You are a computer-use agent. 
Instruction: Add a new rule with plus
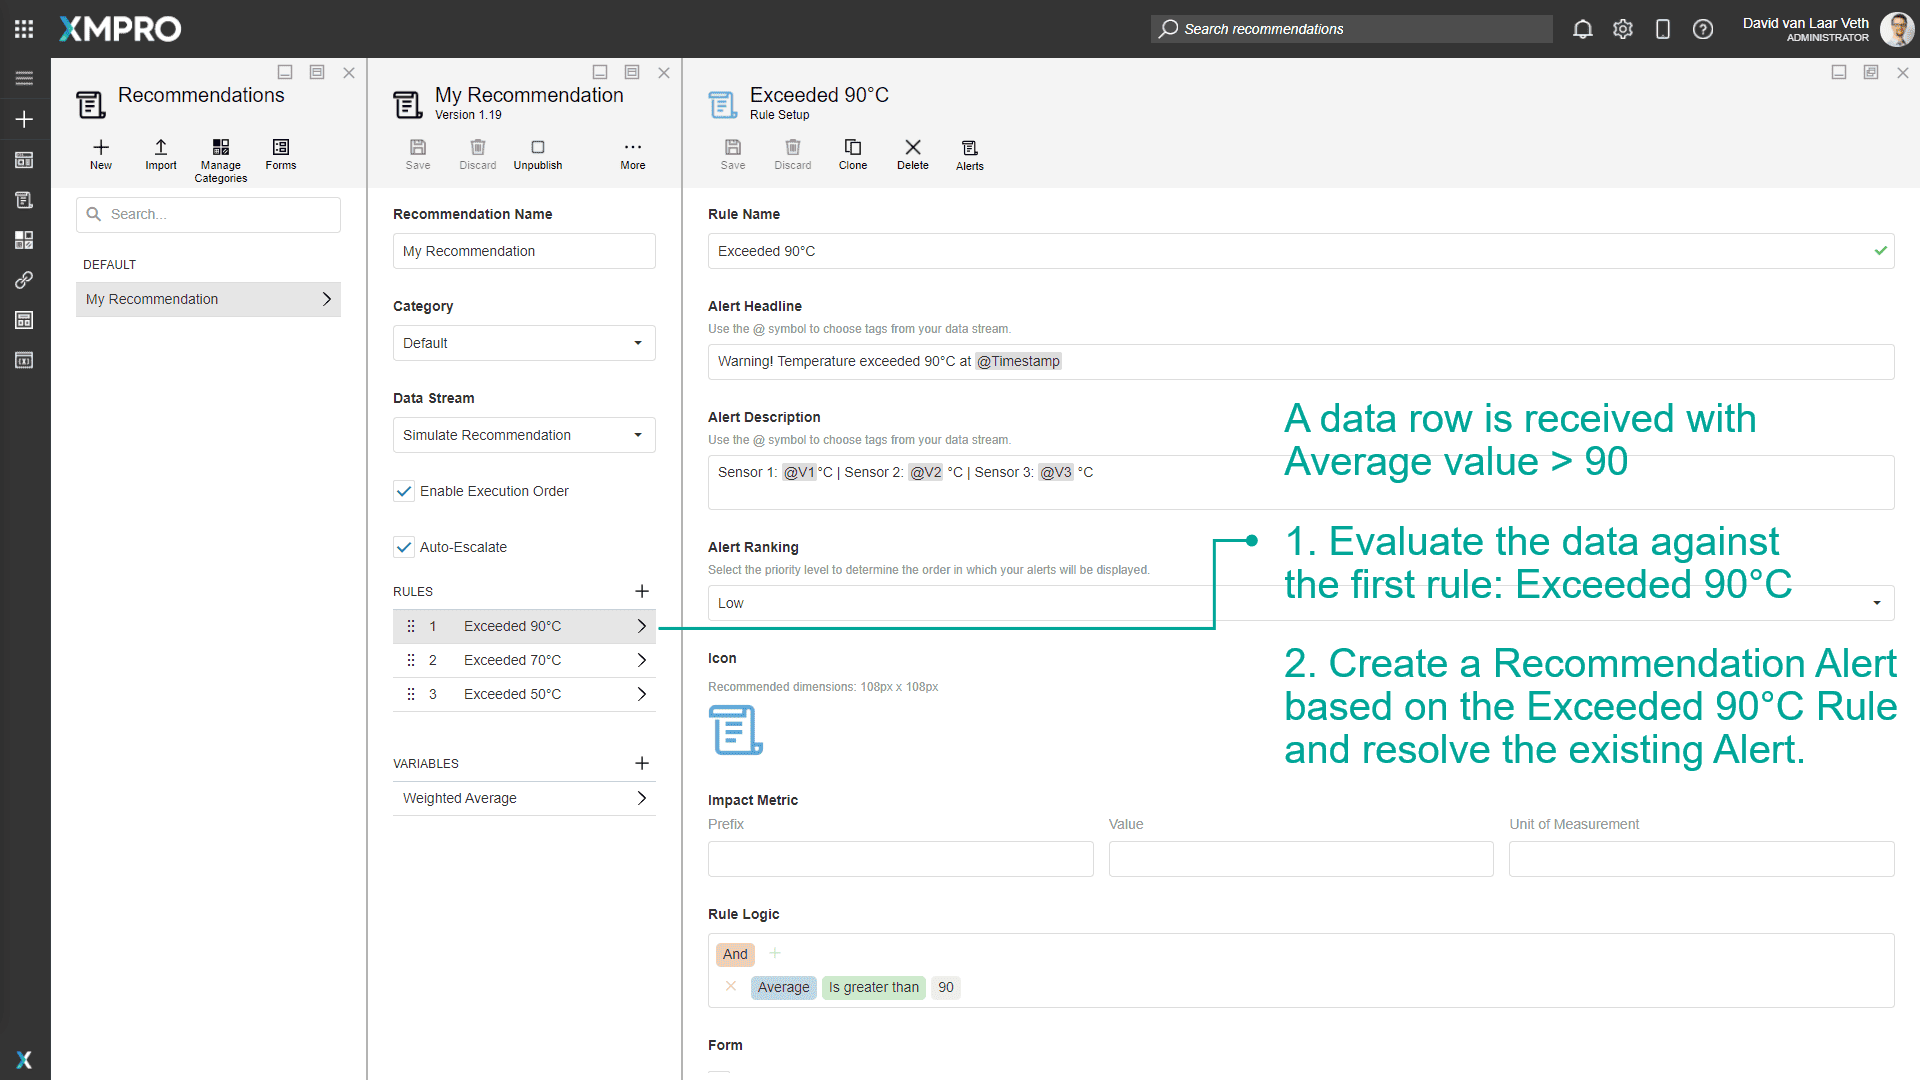pos(642,591)
